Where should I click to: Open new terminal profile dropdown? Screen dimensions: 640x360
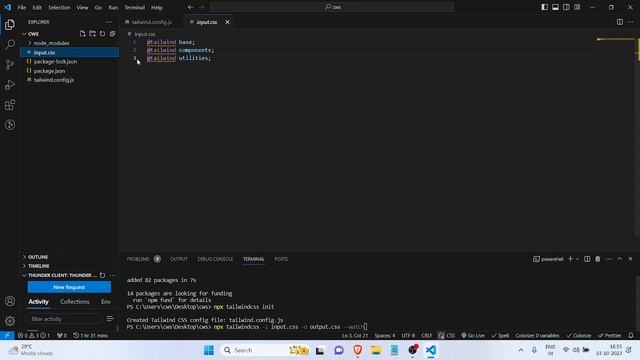pyautogui.click(x=577, y=259)
